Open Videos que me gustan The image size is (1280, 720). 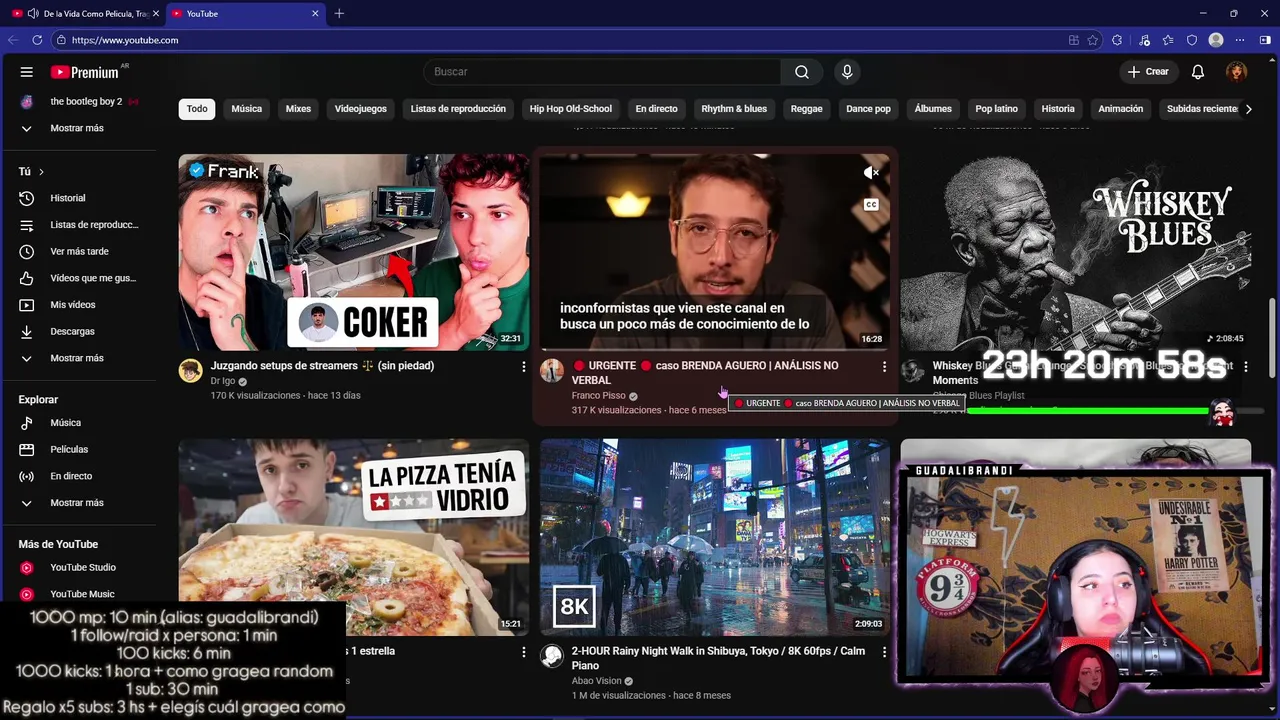78,278
